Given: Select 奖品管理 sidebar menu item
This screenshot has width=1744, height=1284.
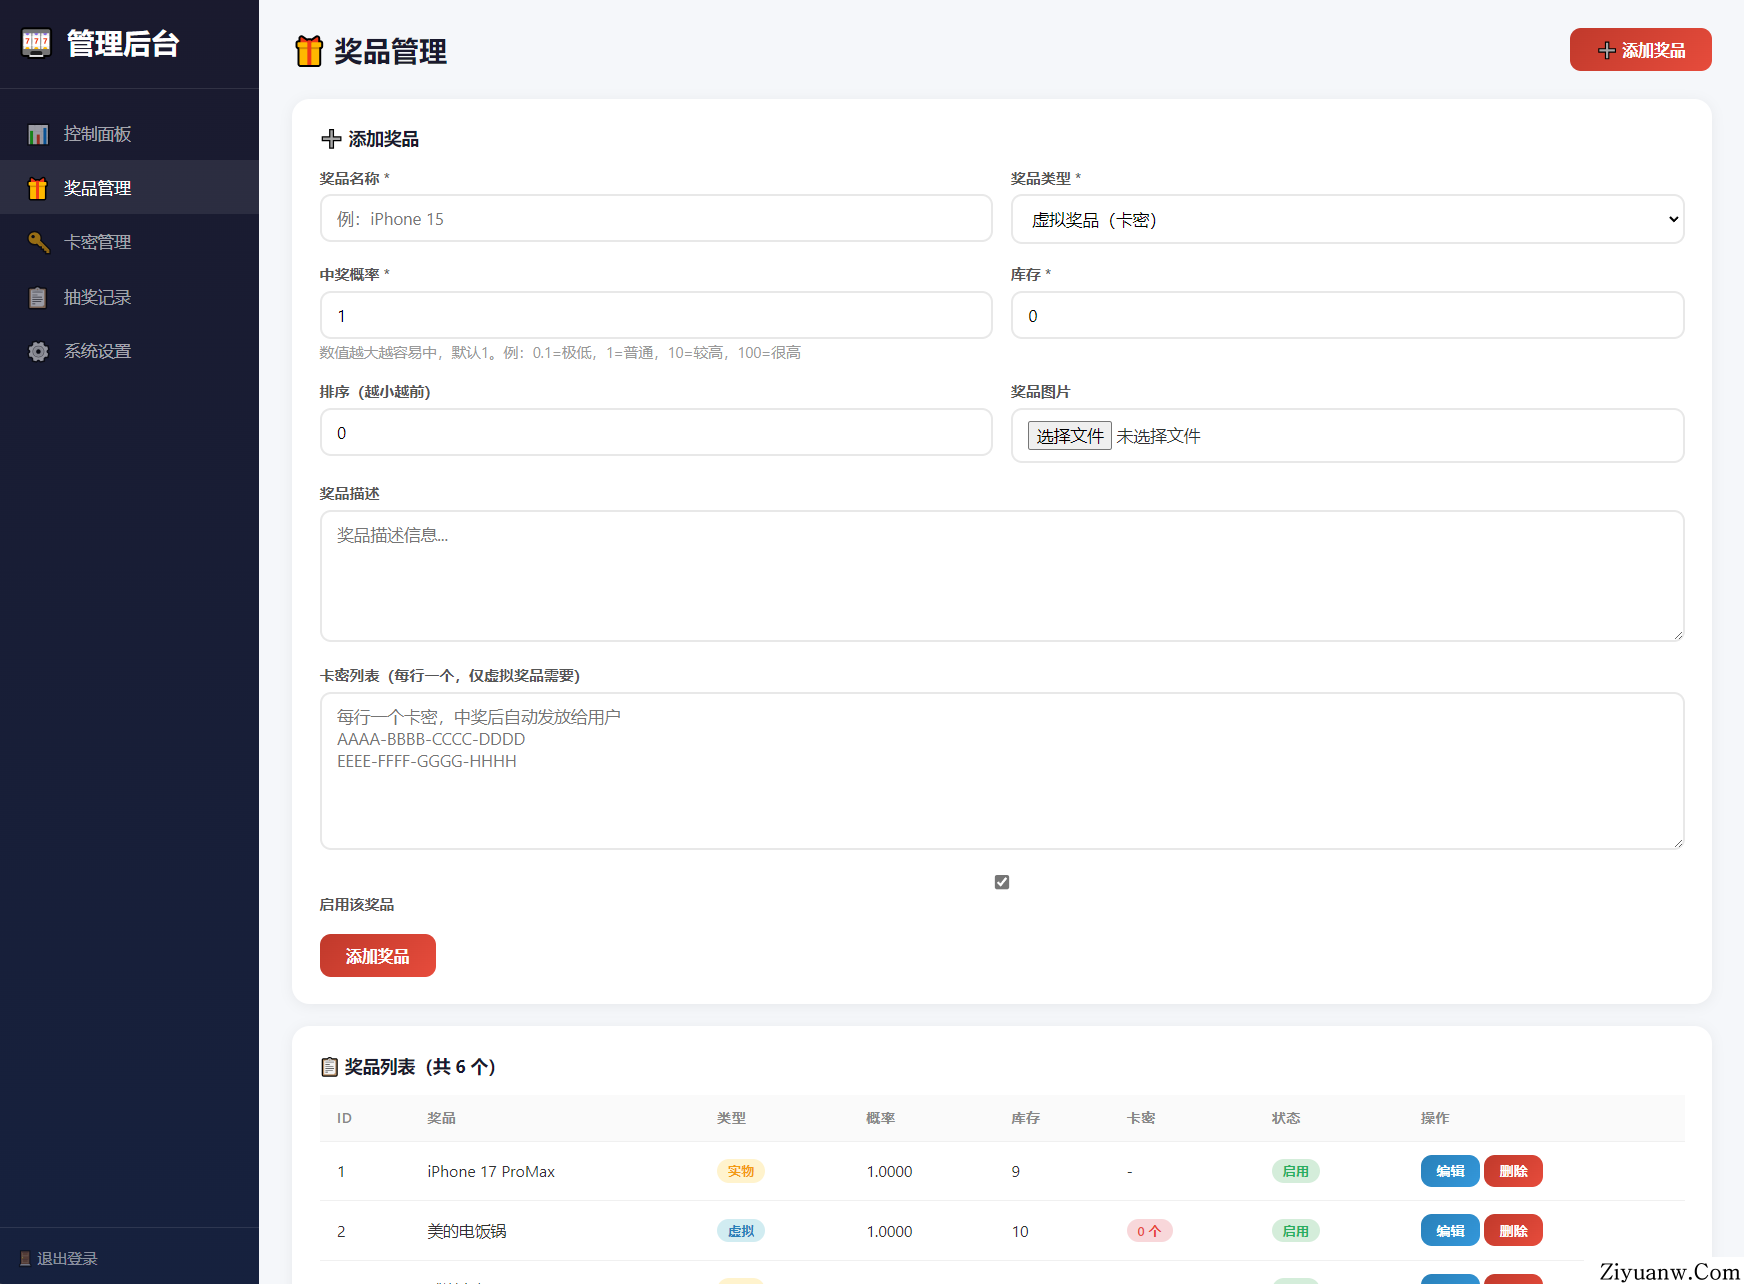Looking at the screenshot, I should [x=129, y=188].
